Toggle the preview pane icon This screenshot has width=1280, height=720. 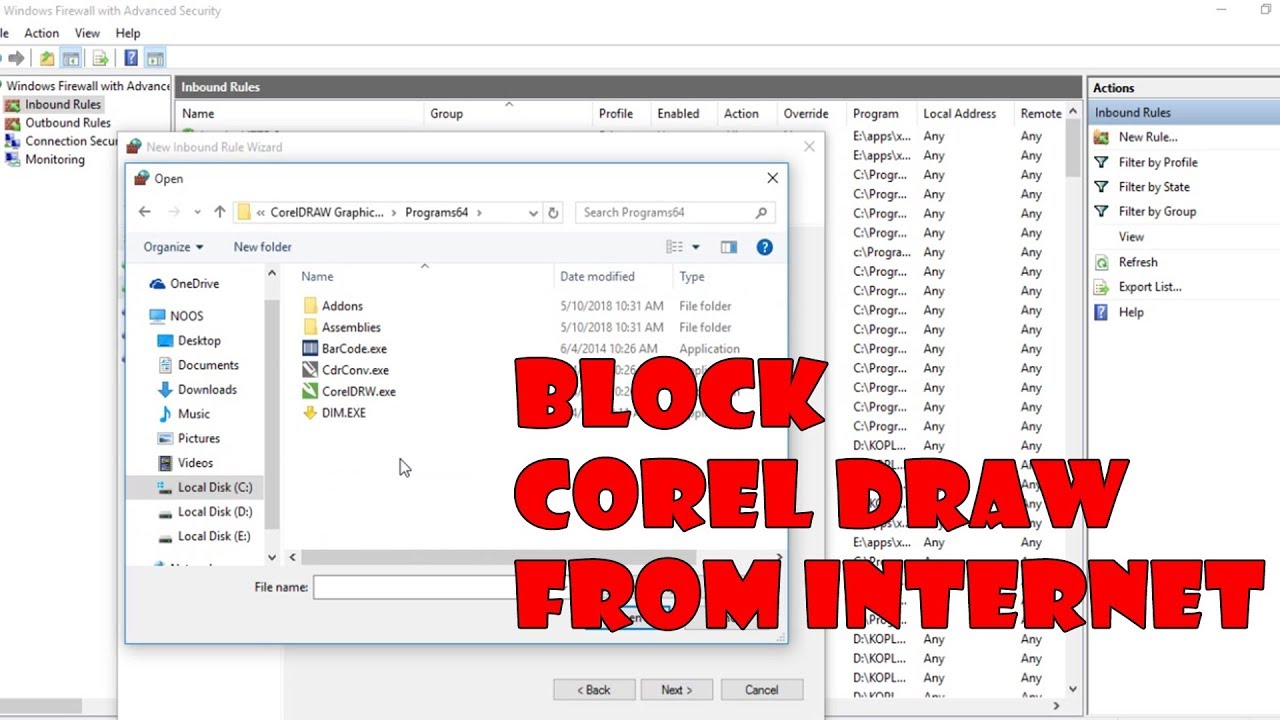pos(729,247)
